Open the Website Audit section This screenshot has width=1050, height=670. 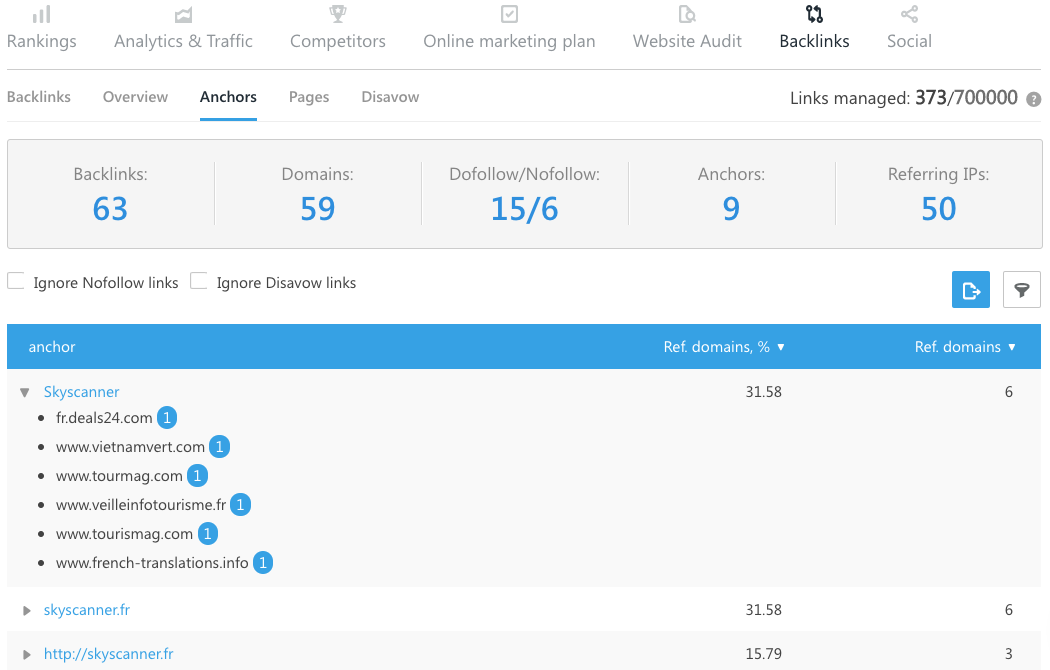(687, 41)
